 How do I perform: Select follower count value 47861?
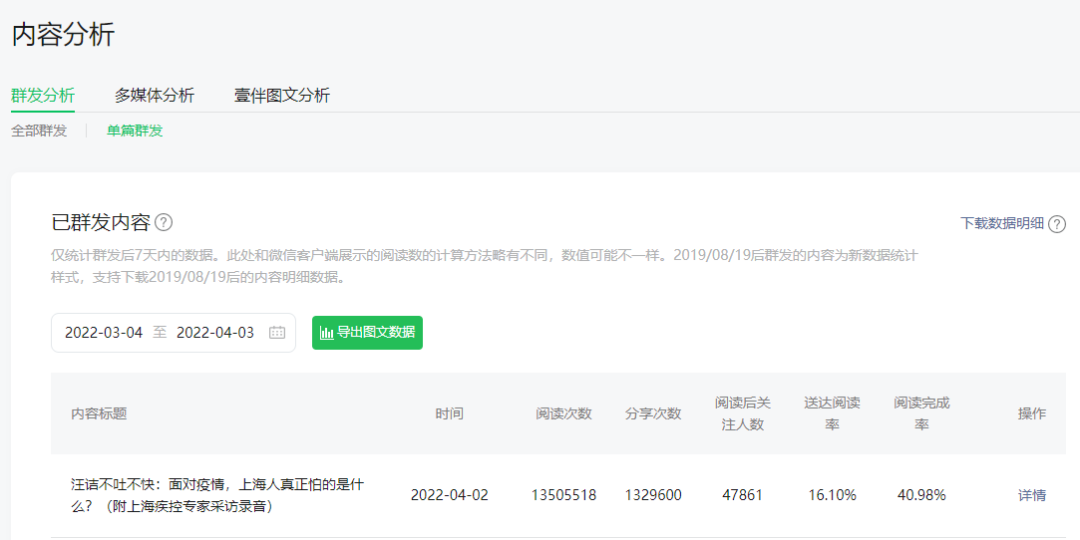click(x=742, y=495)
